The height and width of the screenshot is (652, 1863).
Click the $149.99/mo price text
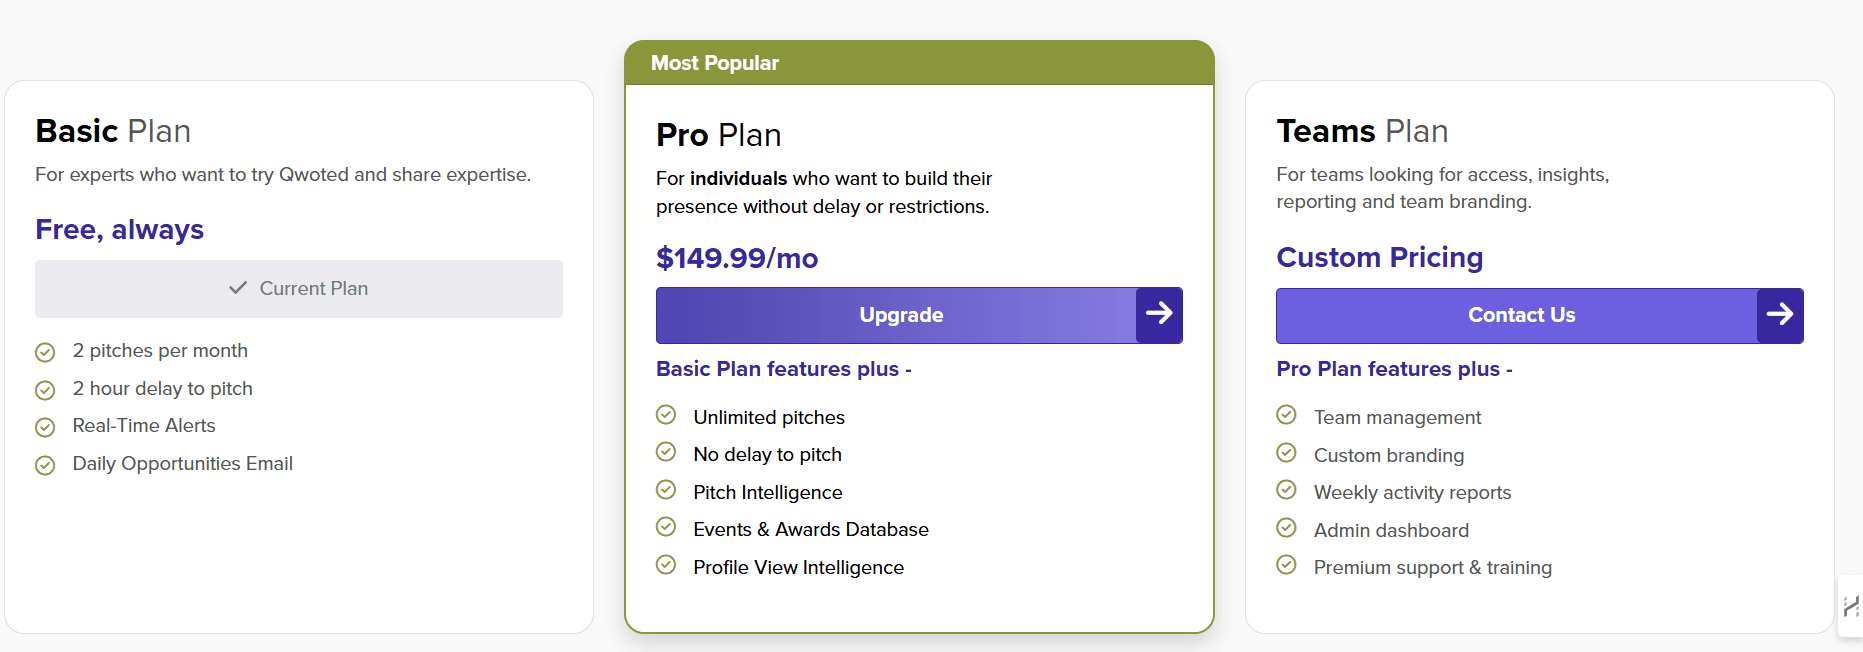click(737, 257)
